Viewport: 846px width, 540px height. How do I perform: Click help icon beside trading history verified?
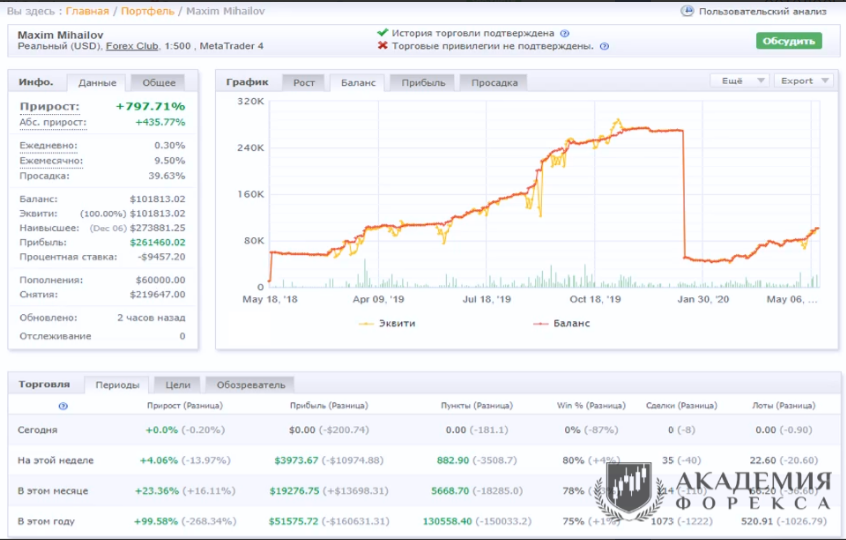point(564,33)
